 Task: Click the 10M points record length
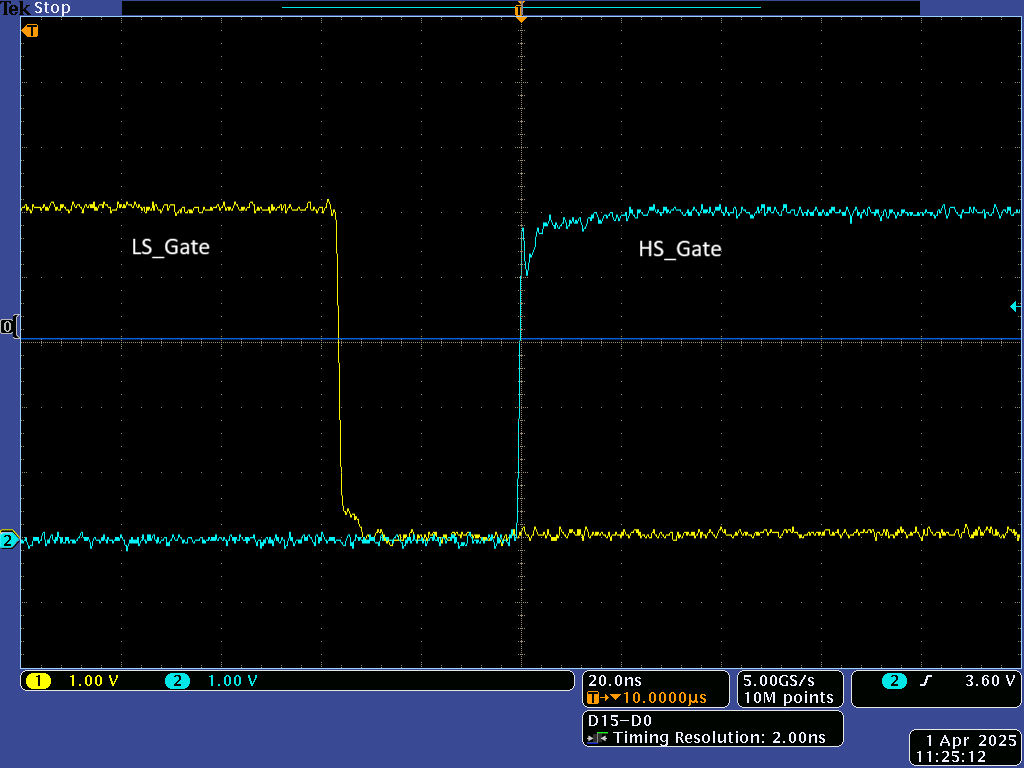point(788,698)
